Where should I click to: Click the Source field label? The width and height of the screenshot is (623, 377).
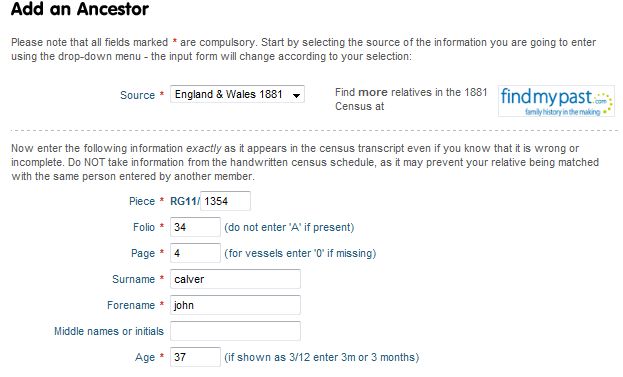pyautogui.click(x=137, y=95)
